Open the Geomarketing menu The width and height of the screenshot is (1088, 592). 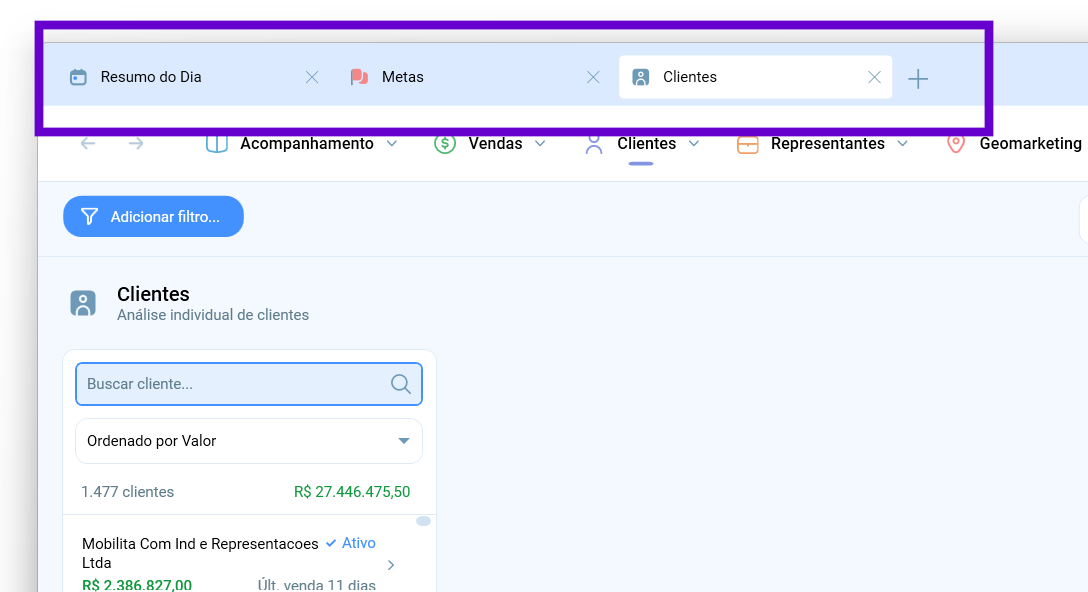pos(1030,144)
